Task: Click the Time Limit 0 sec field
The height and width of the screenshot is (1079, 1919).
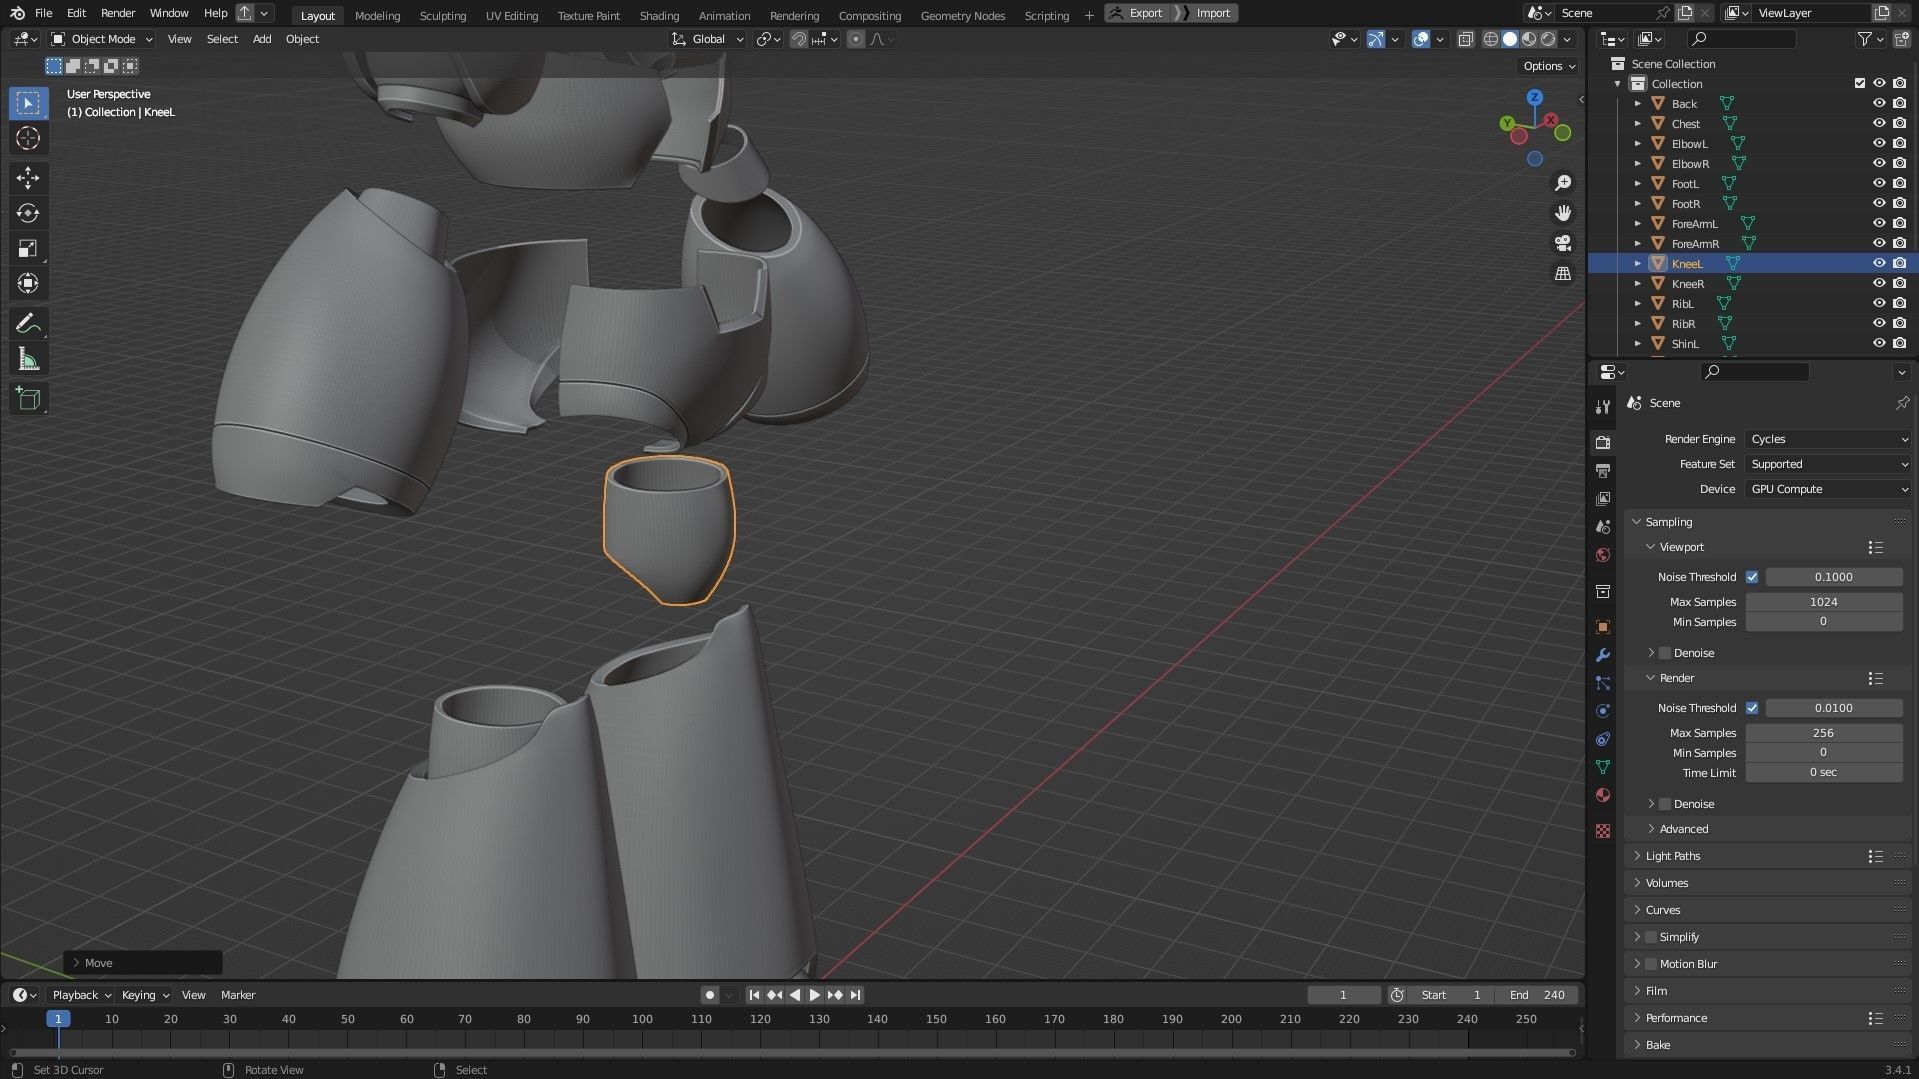Action: 1824,773
